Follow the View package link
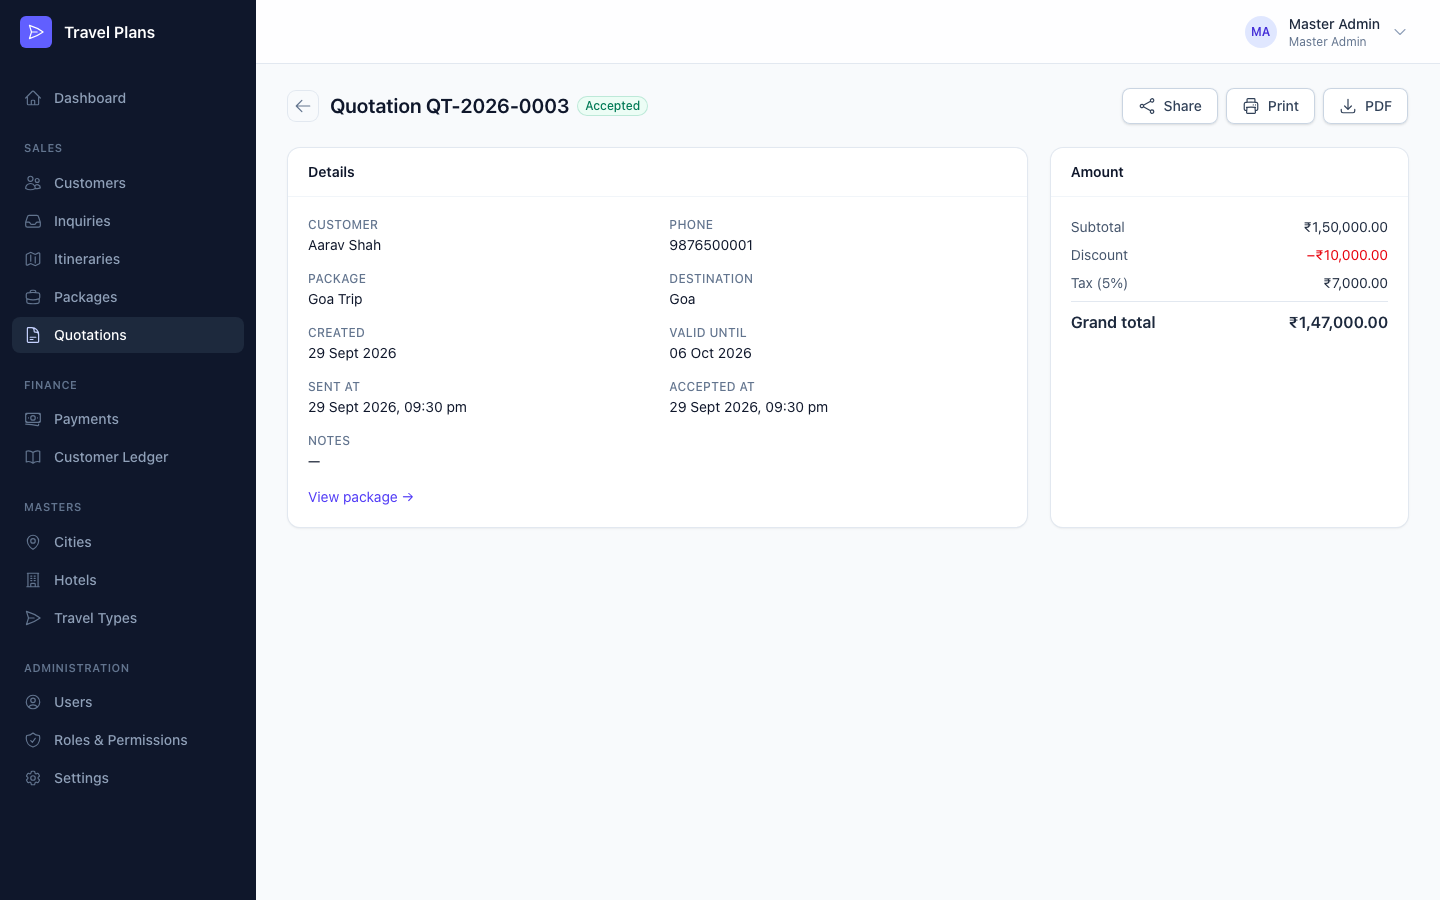This screenshot has height=900, width=1440. pyautogui.click(x=361, y=497)
